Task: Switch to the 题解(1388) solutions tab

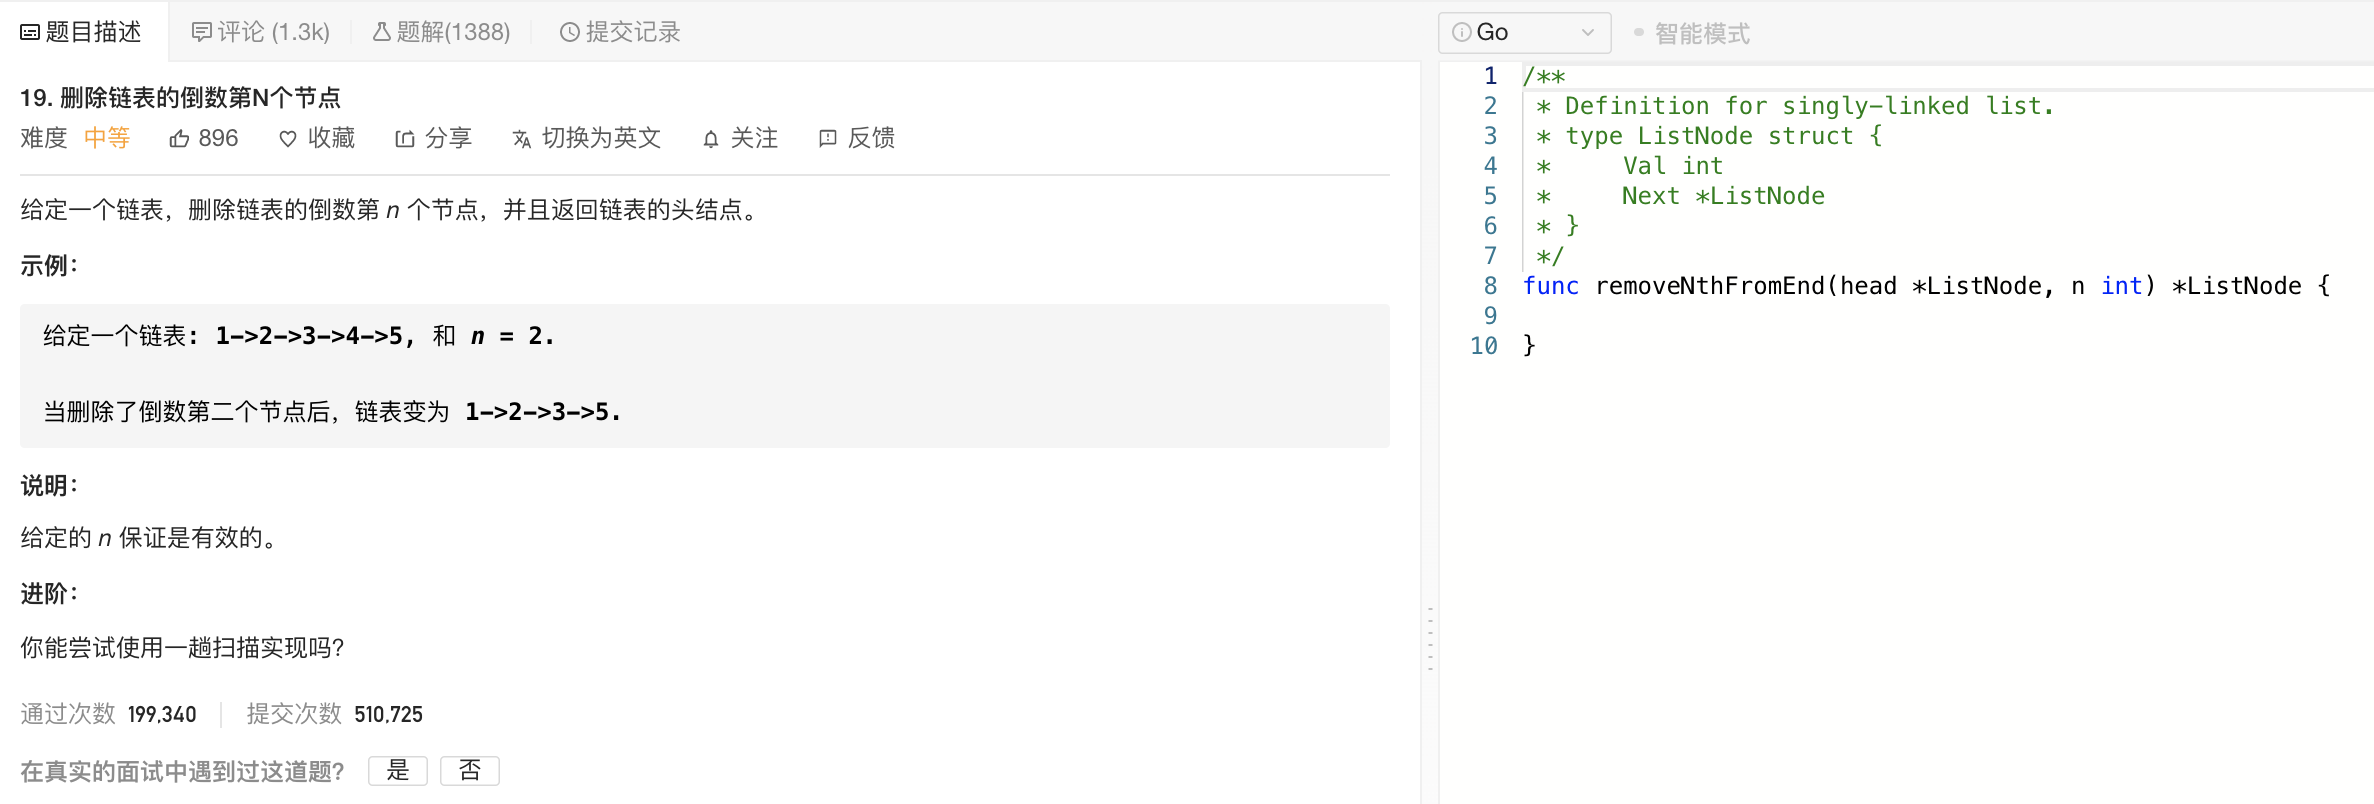Action: pyautogui.click(x=441, y=32)
